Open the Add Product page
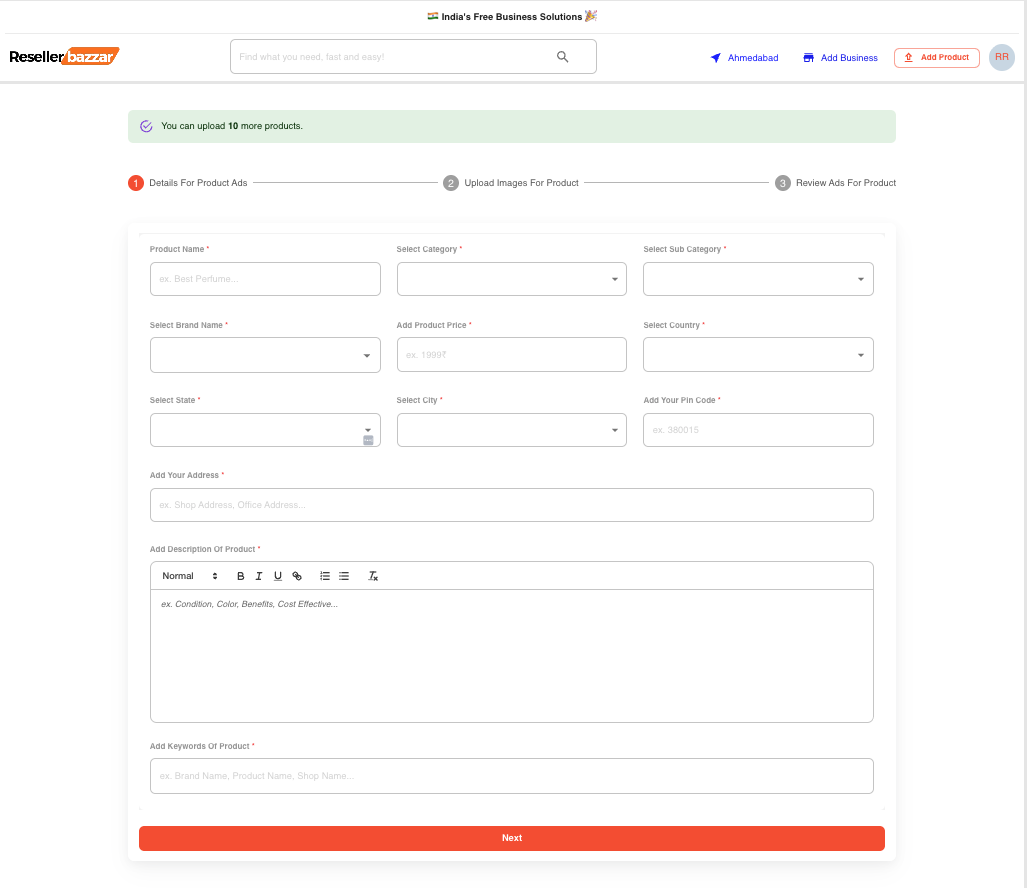 pos(936,57)
